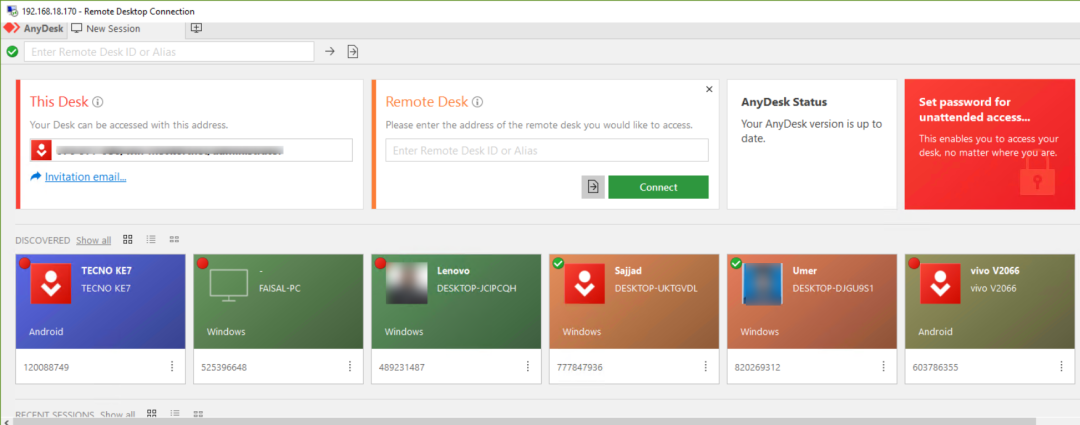Open This Desk info icon
Viewport: 1080px width, 425px height.
click(98, 102)
